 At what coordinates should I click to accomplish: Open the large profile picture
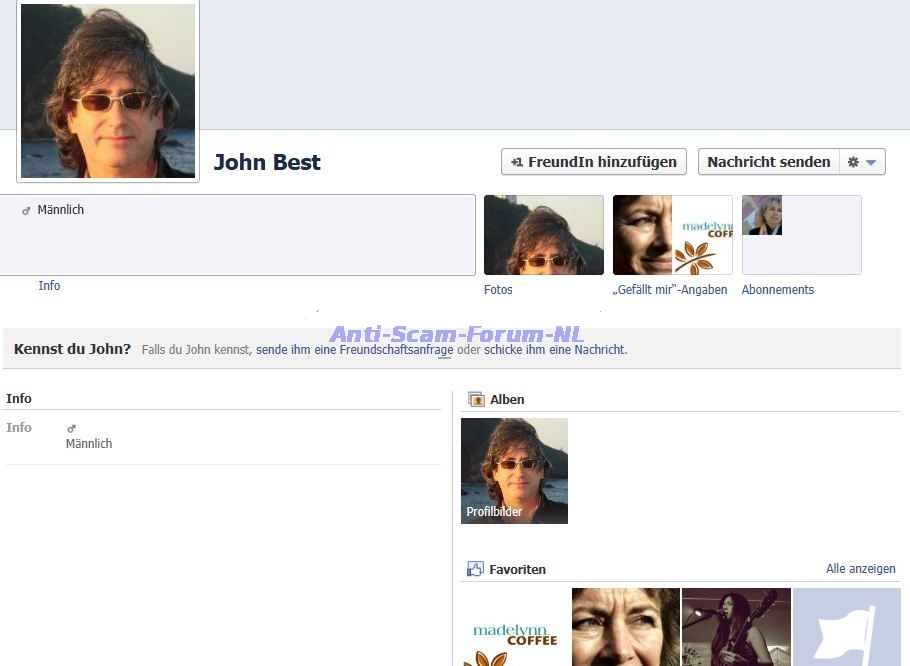coord(108,91)
